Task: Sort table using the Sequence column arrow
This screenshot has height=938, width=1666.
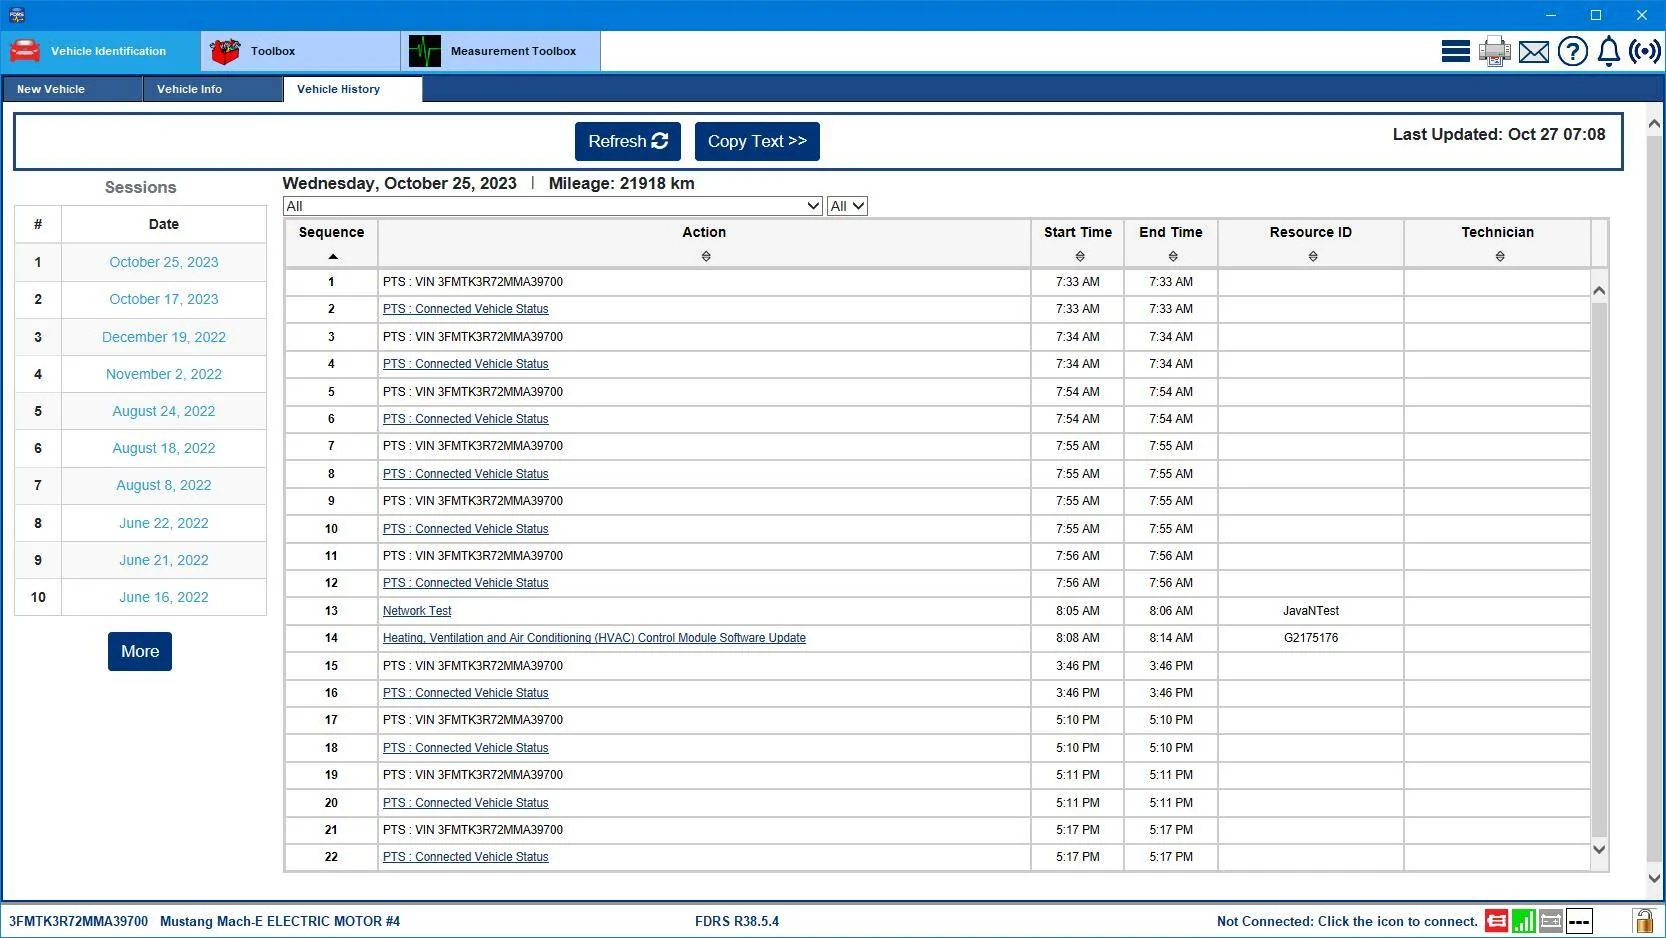Action: pos(332,257)
